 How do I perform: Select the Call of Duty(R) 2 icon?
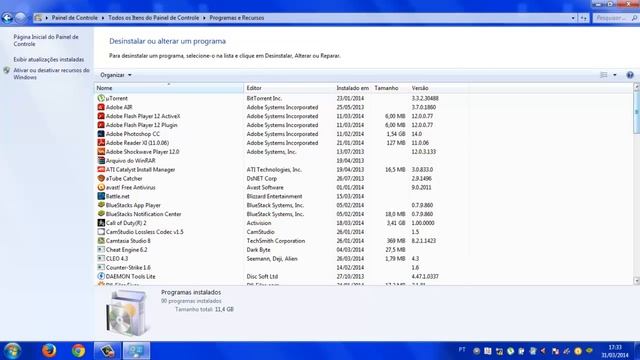101,223
